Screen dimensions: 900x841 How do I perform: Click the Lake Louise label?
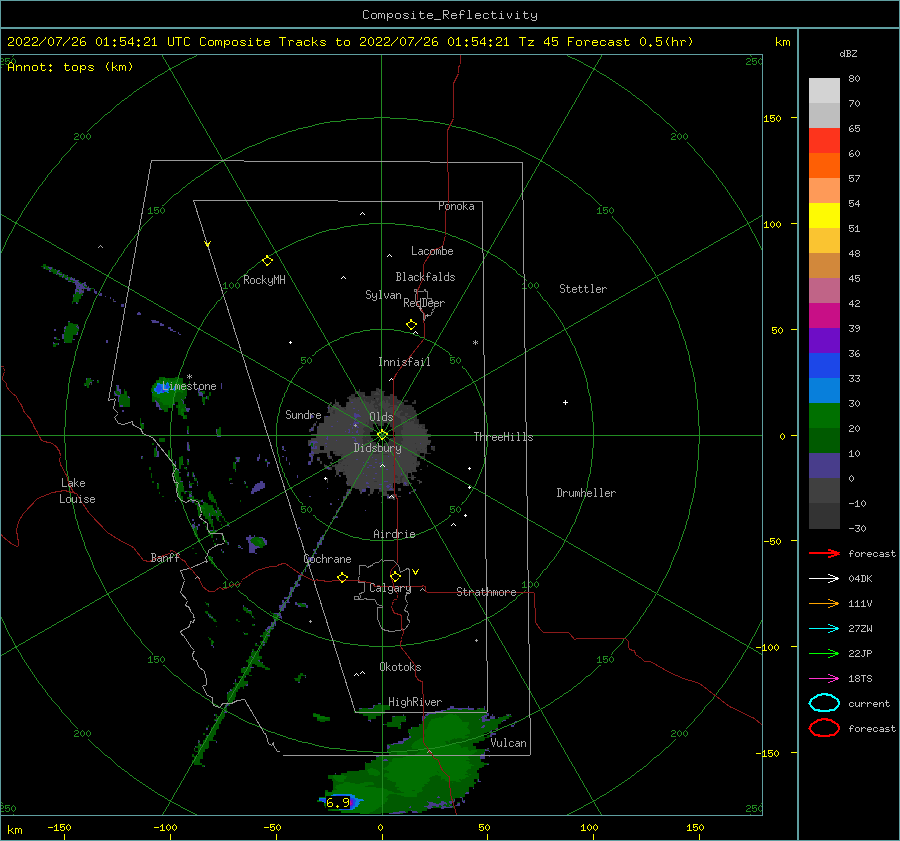(x=77, y=491)
